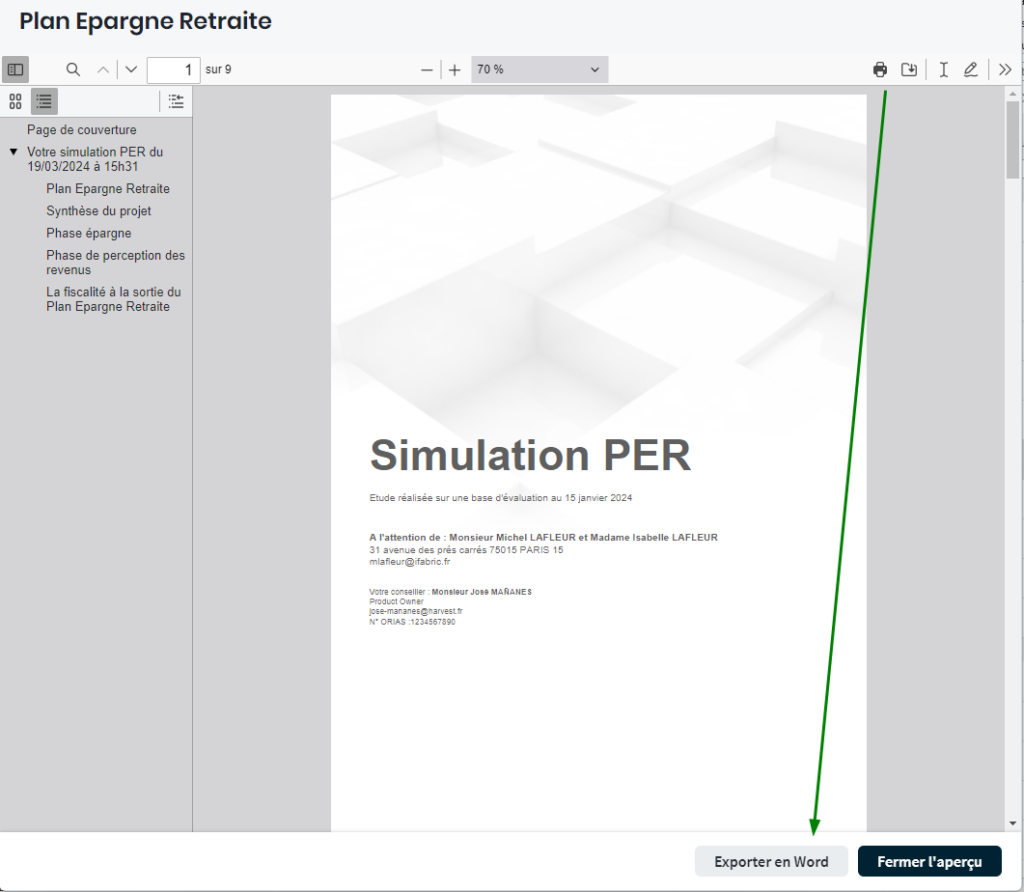1024x892 pixels.
Task: Click the zoom in plus icon
Action: click(455, 70)
